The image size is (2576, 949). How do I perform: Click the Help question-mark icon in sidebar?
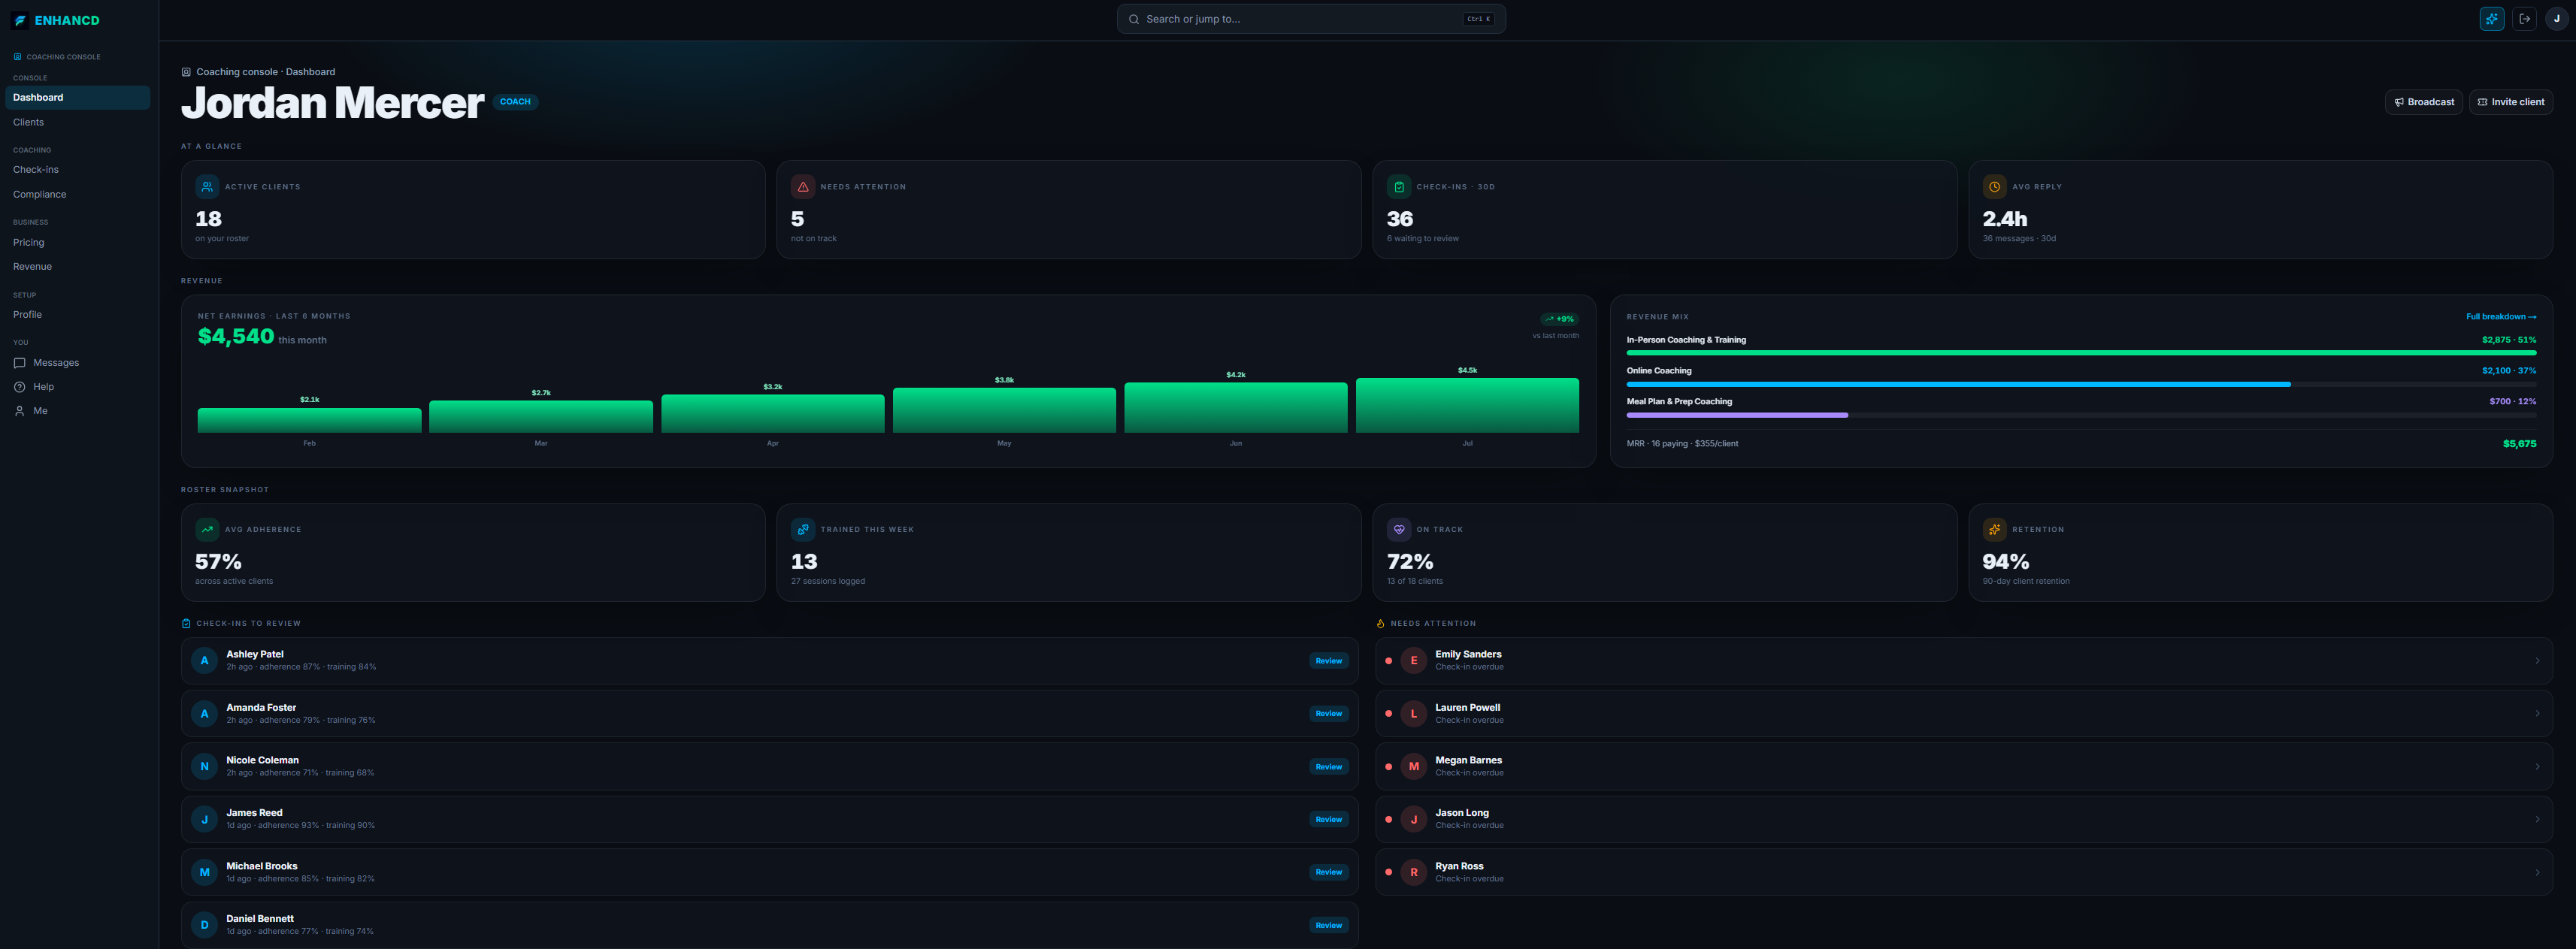[19, 387]
